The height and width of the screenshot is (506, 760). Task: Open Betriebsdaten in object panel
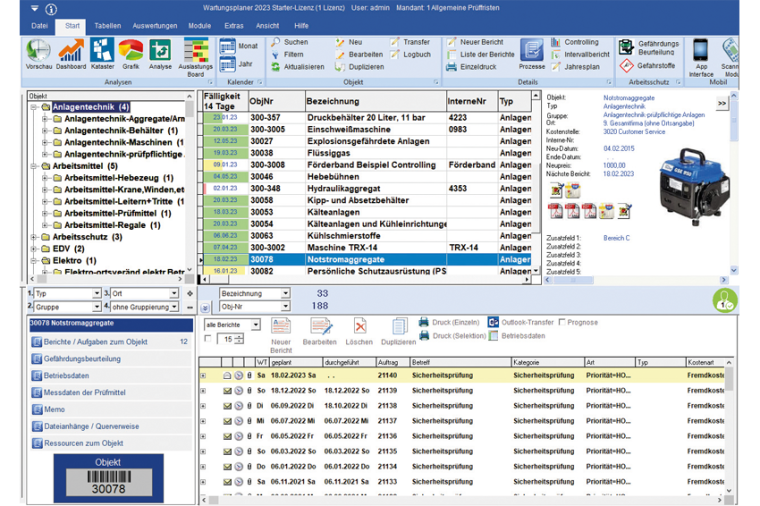[111, 376]
